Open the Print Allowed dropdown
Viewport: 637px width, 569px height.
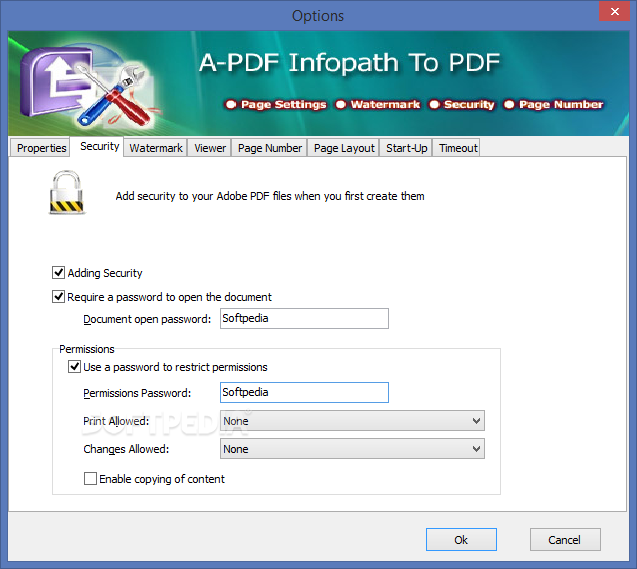pyautogui.click(x=352, y=421)
